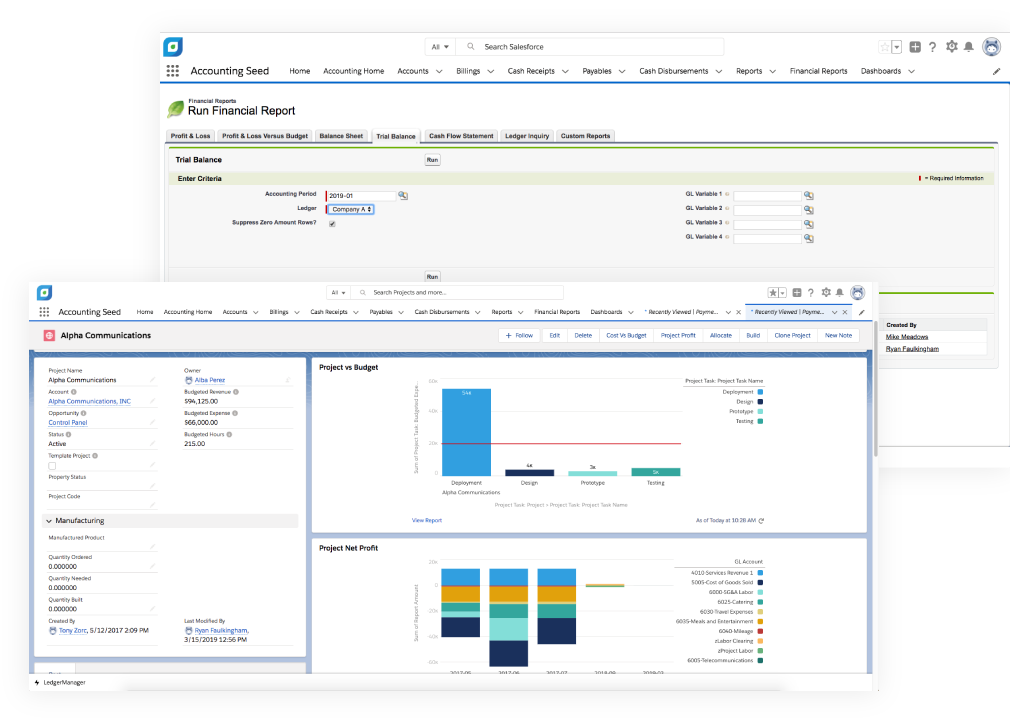The width and height of the screenshot is (1010, 720).
Task: Open the All search scope dropdown in Financial Report window
Action: (x=441, y=47)
